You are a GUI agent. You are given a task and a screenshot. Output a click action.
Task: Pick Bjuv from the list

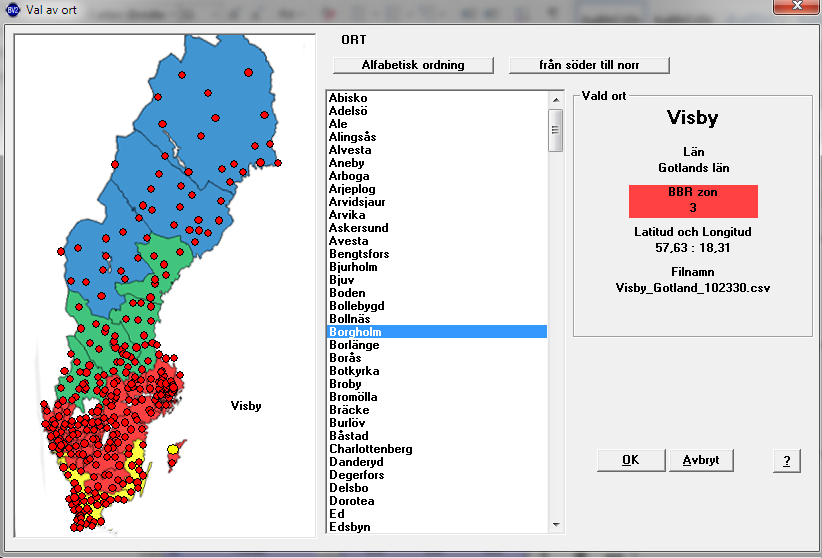437,280
